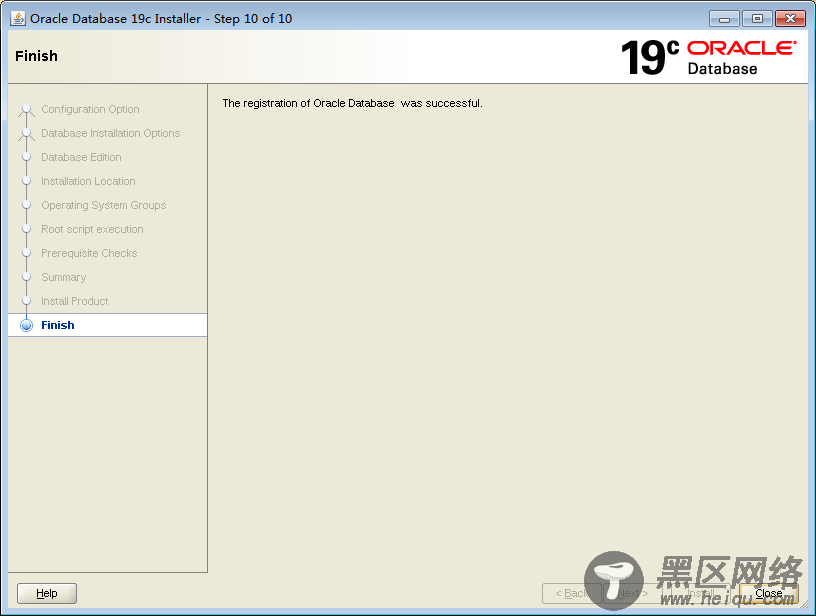Click the registration successful message text

(352, 103)
